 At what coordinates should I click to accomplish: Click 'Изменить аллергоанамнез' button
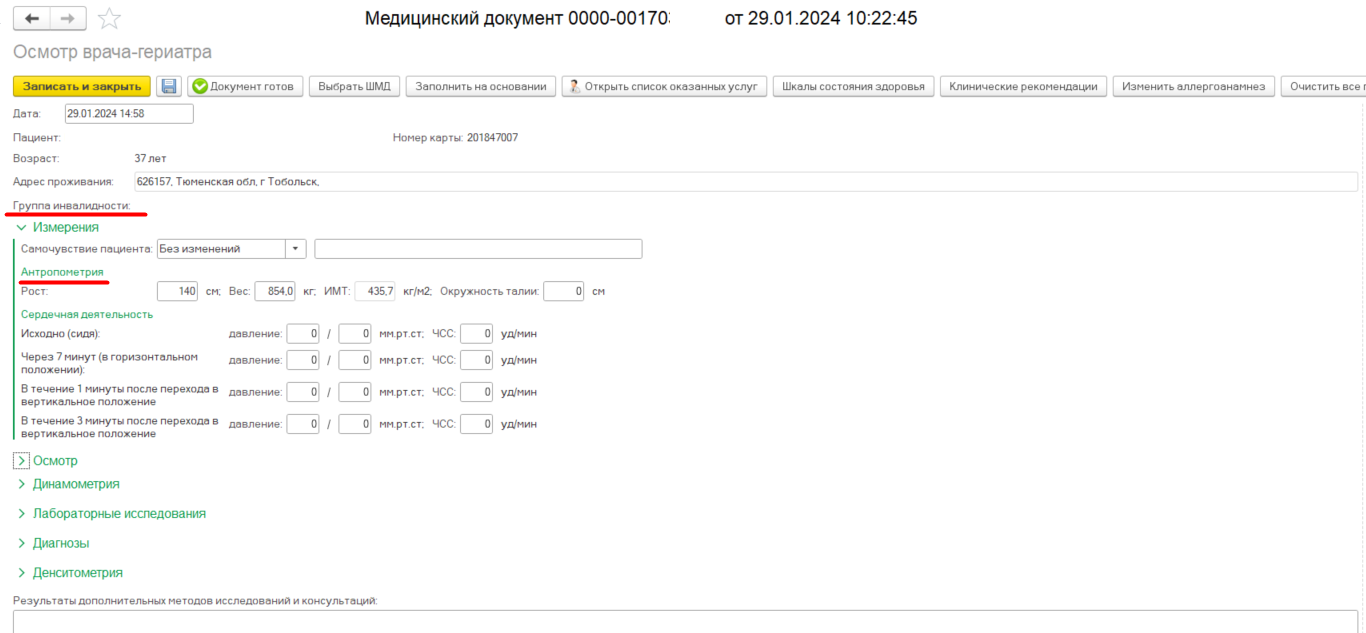click(1193, 87)
